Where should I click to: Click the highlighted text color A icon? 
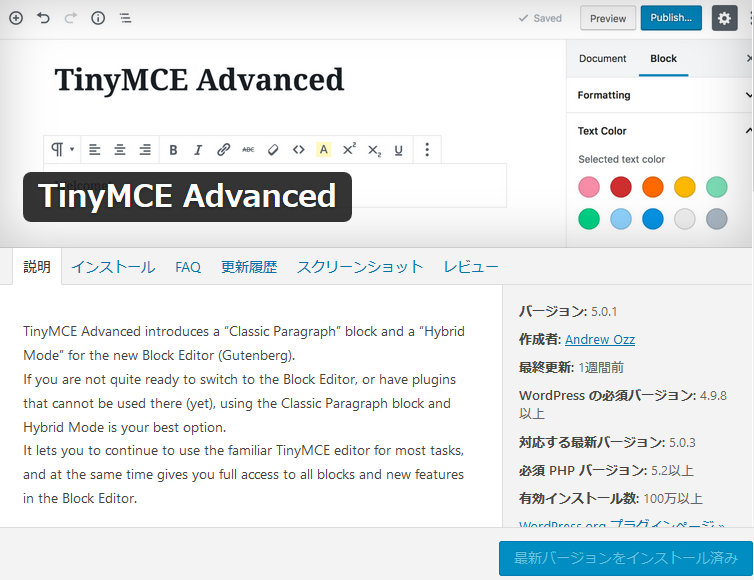point(324,150)
